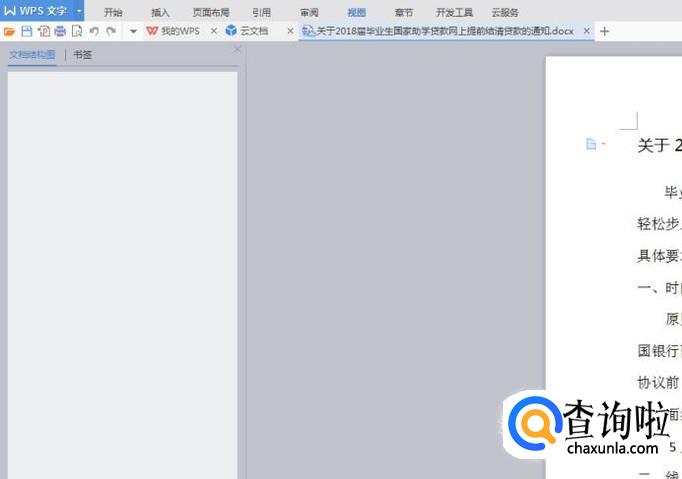Screen dimensions: 682x479
Task: Click the line starting 具体要
Action: coord(659,256)
